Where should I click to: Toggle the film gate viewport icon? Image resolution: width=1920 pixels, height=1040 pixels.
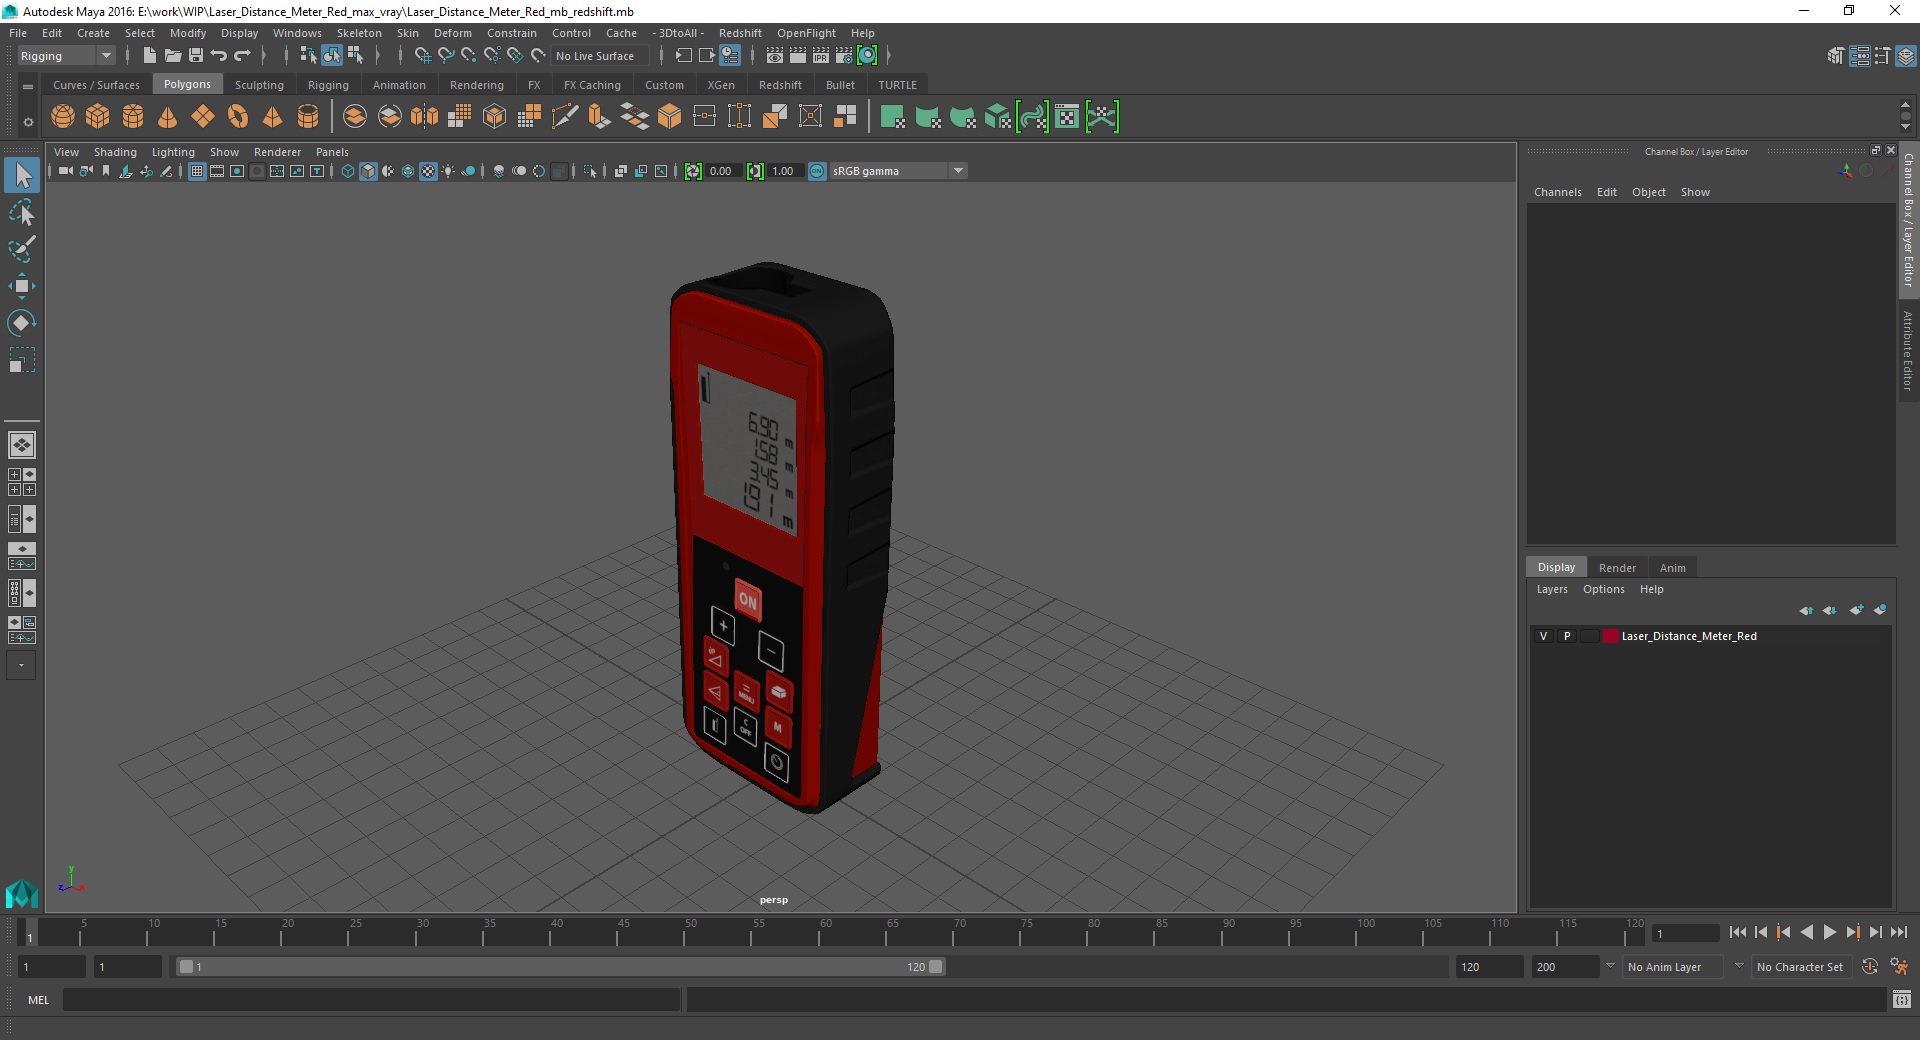tap(217, 171)
